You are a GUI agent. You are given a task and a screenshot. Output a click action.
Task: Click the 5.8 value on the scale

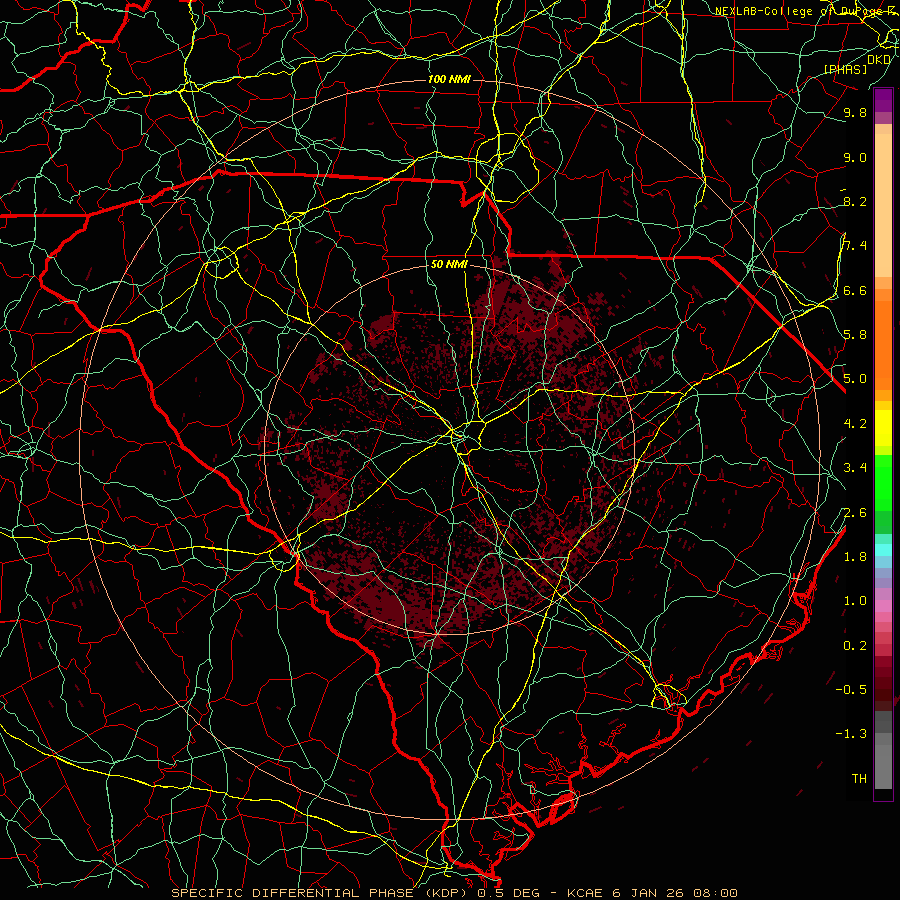(855, 334)
